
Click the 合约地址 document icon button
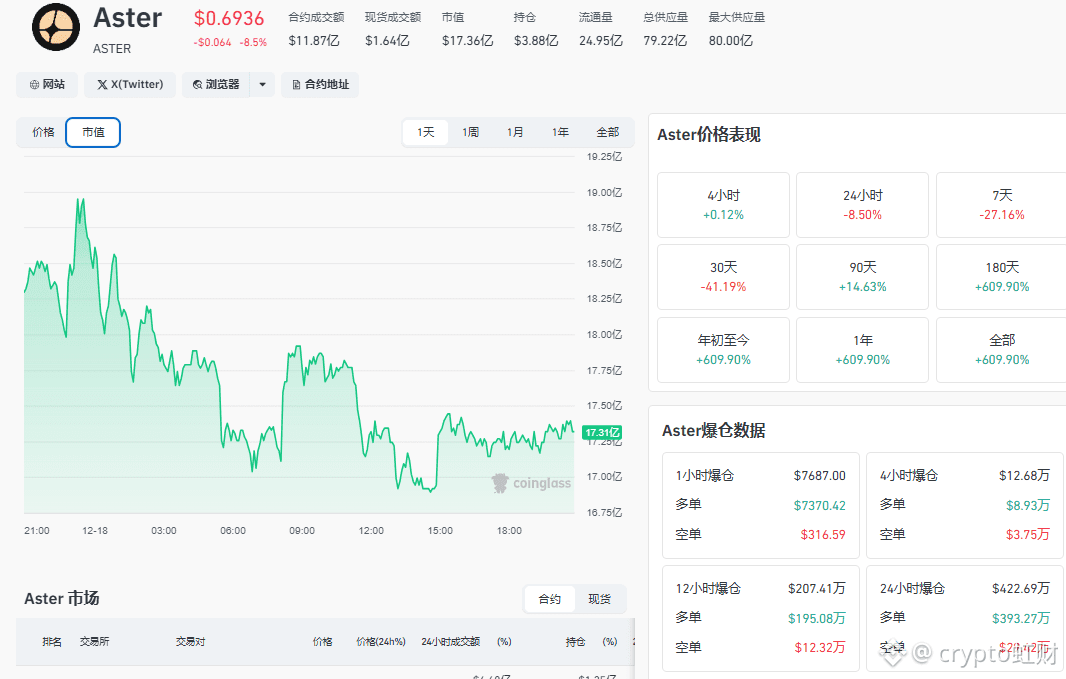[x=320, y=85]
